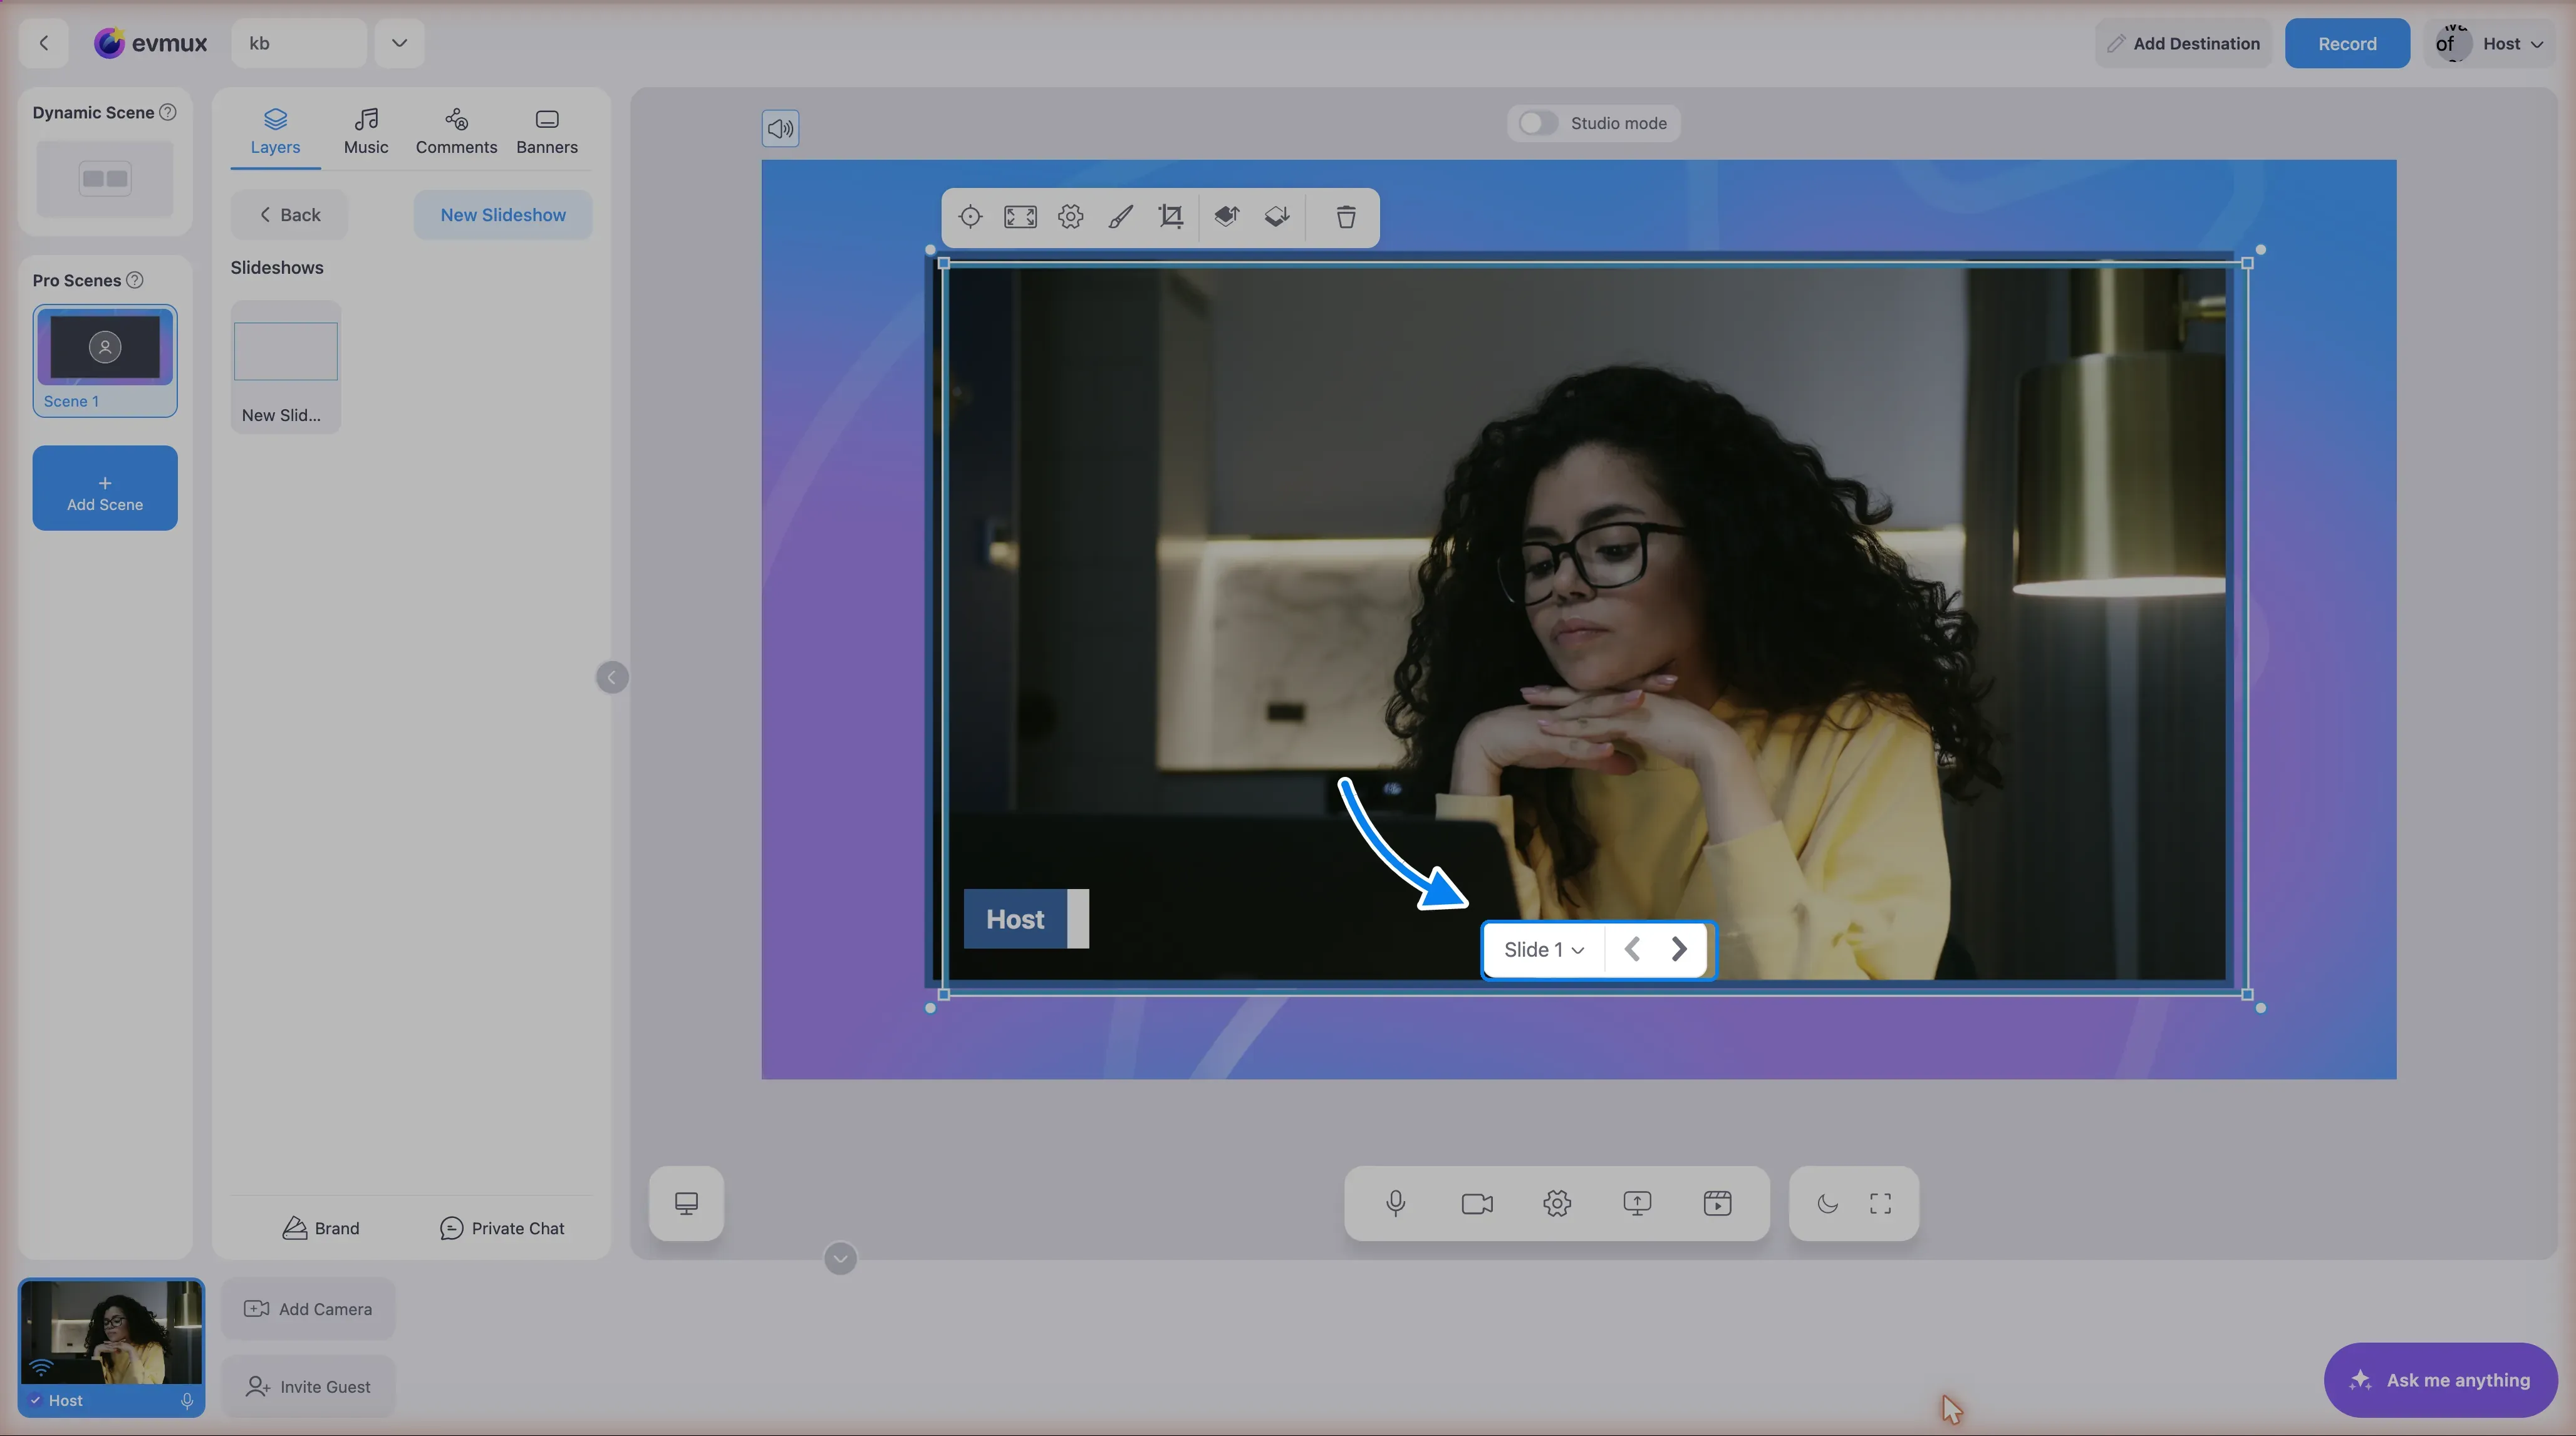This screenshot has height=1436, width=2576.
Task: Open the Comments tab
Action: pos(456,131)
